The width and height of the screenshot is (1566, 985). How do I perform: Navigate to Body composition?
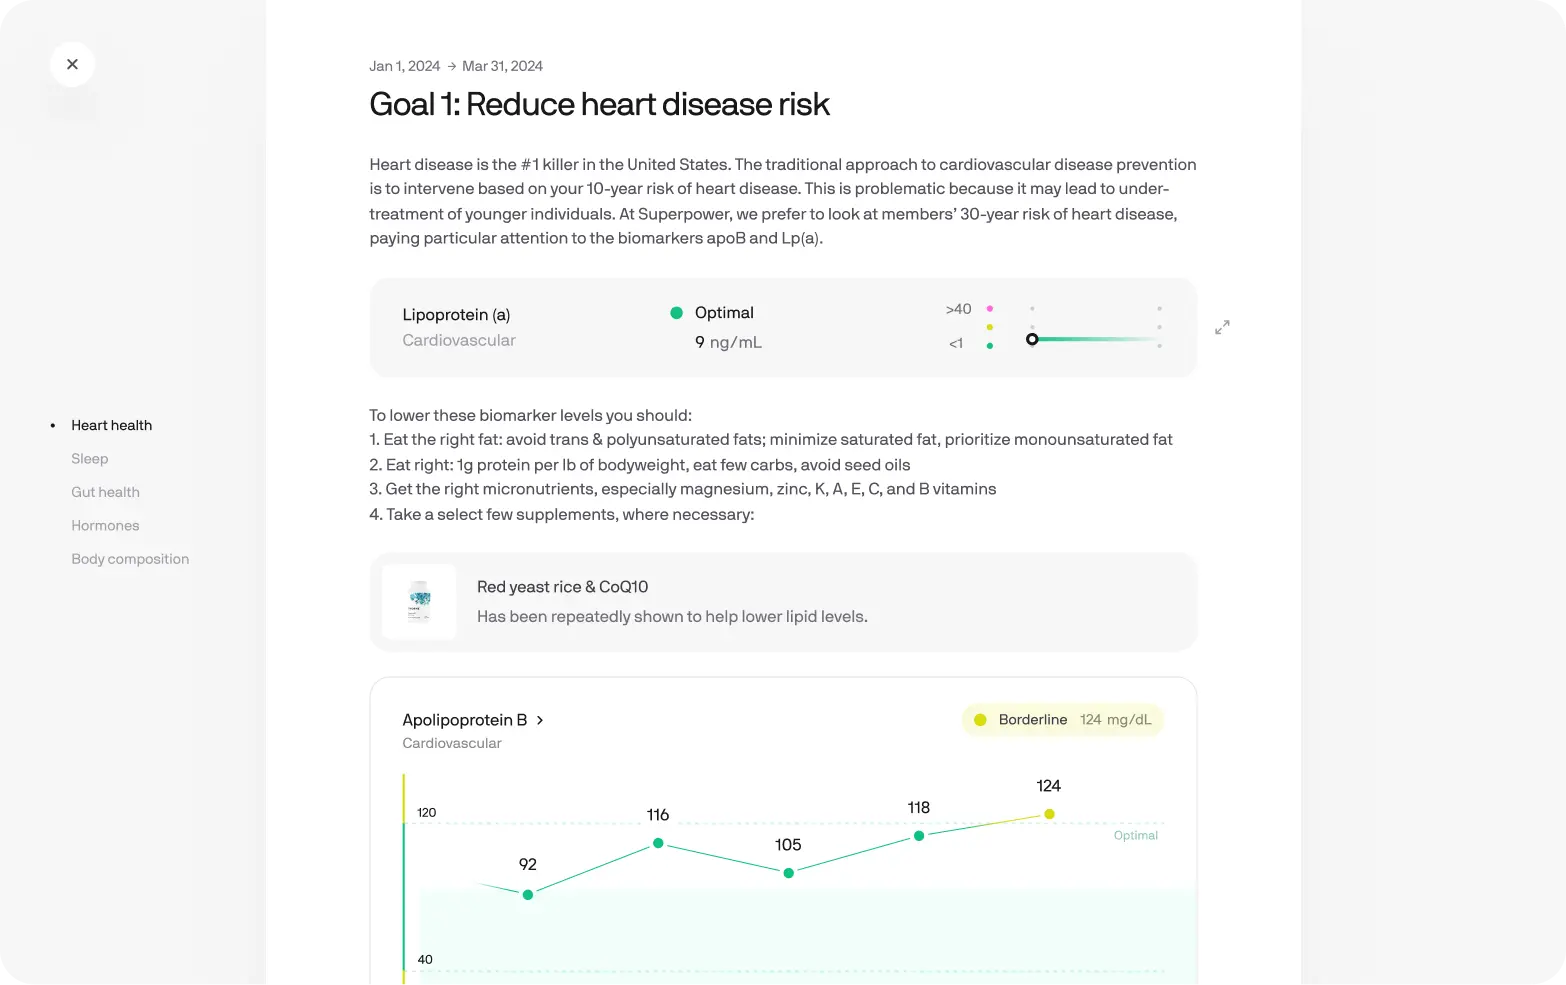[x=130, y=559]
